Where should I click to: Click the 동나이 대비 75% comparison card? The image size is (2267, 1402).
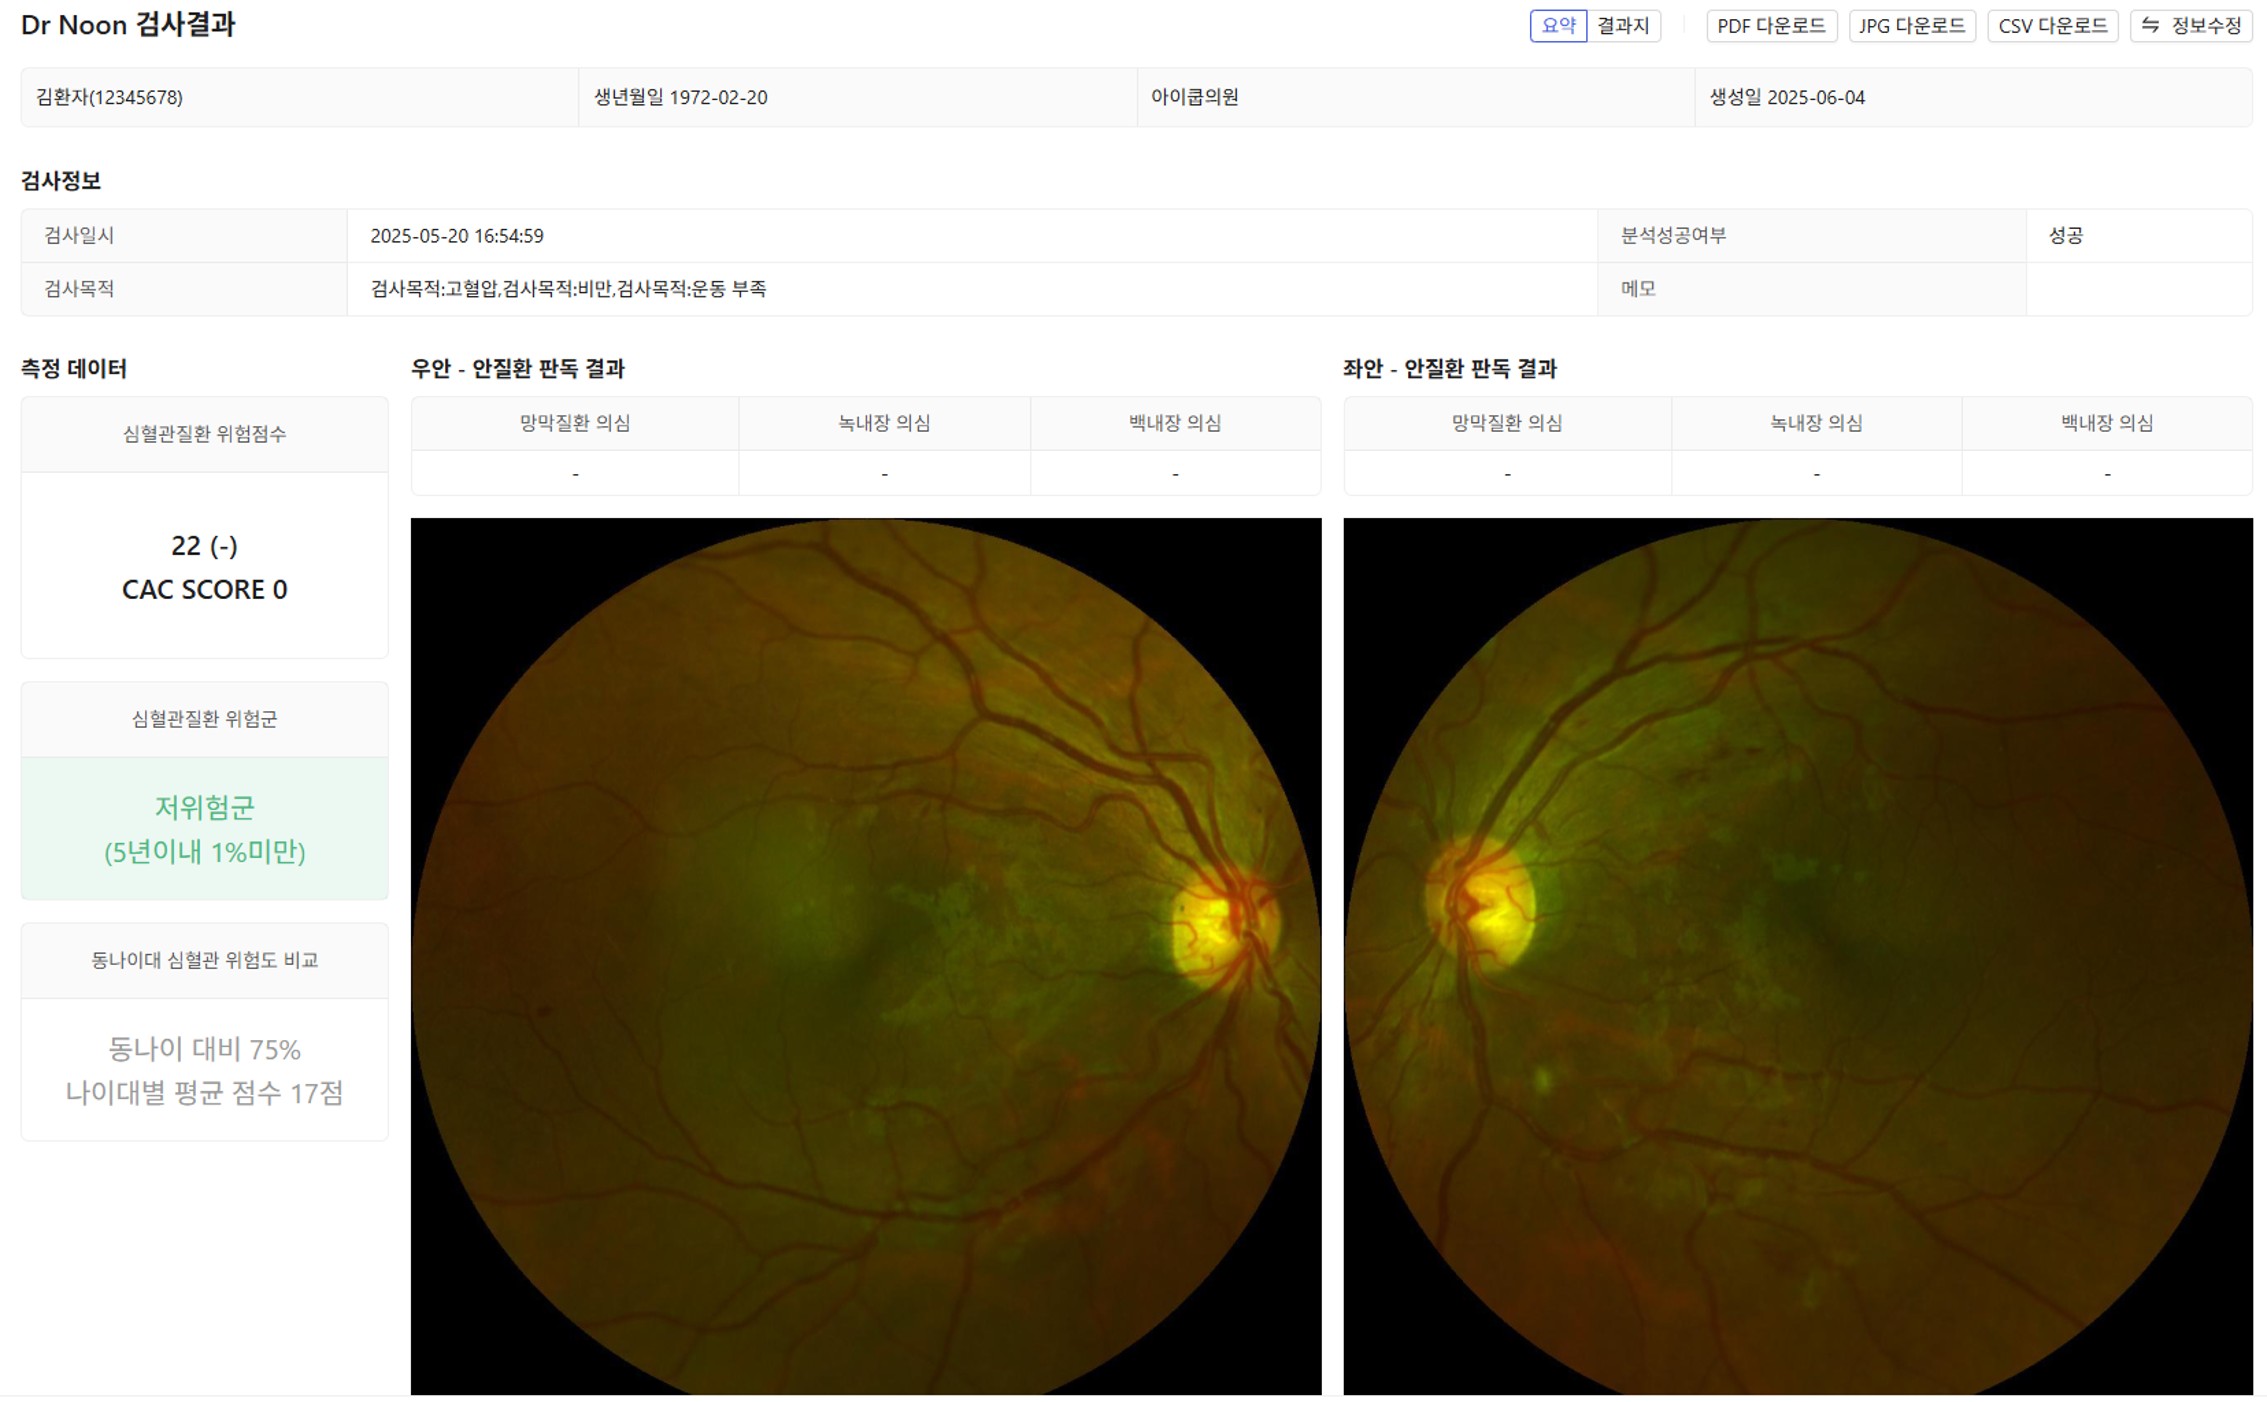point(204,1069)
